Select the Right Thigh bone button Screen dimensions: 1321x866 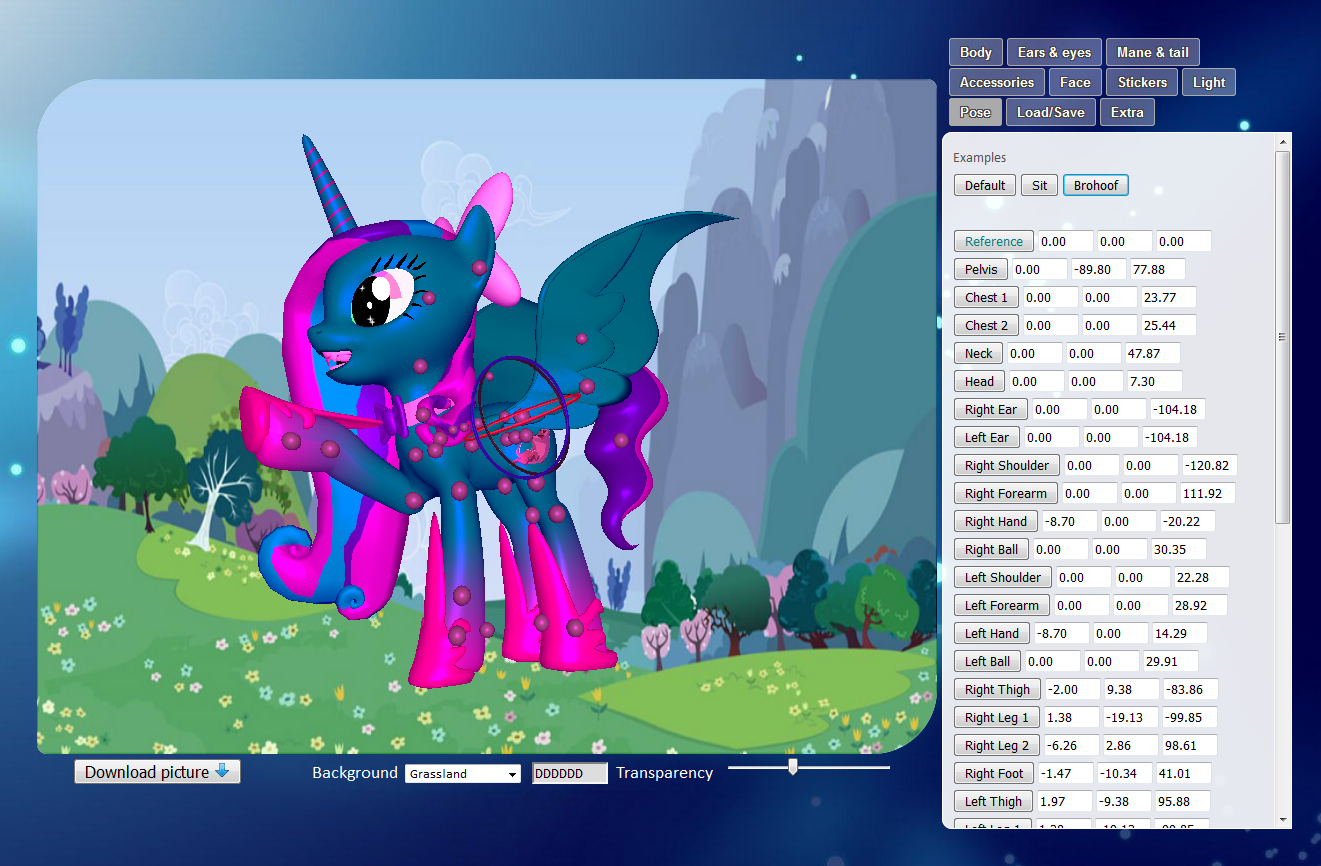tap(997, 689)
